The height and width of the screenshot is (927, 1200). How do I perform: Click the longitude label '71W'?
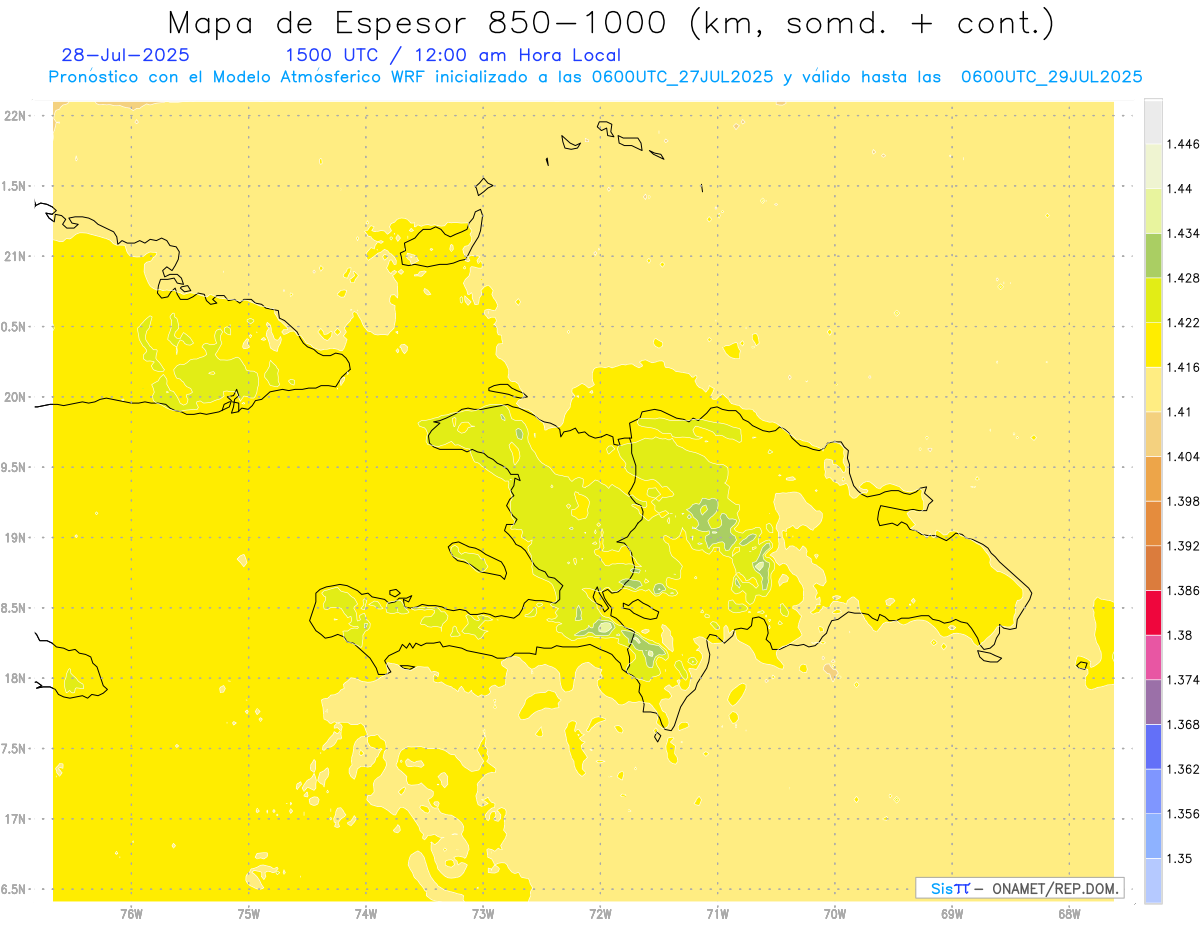(717, 914)
